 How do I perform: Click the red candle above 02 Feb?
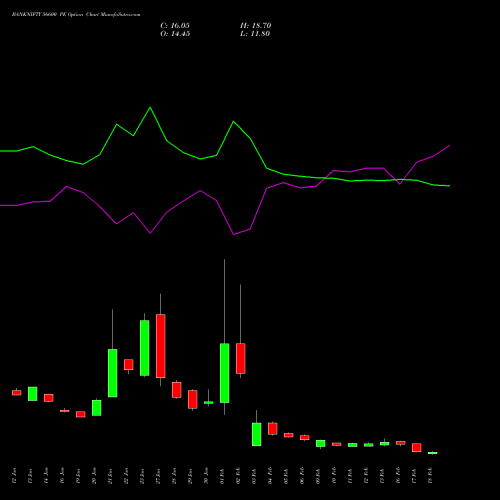241,358
